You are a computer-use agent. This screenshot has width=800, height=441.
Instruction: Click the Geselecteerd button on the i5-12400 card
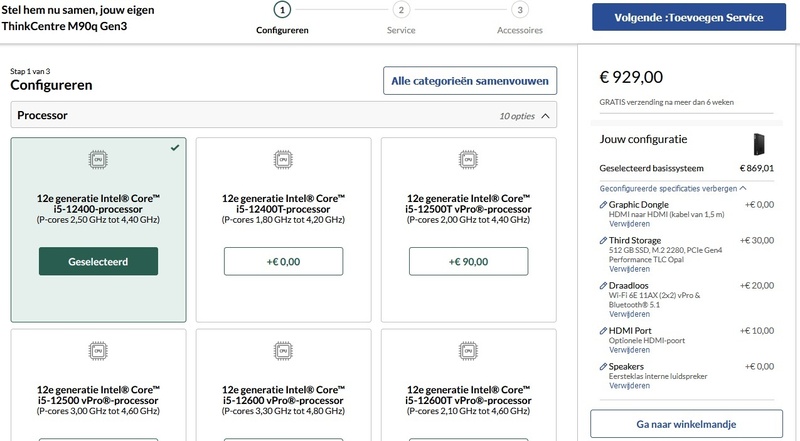pos(98,261)
